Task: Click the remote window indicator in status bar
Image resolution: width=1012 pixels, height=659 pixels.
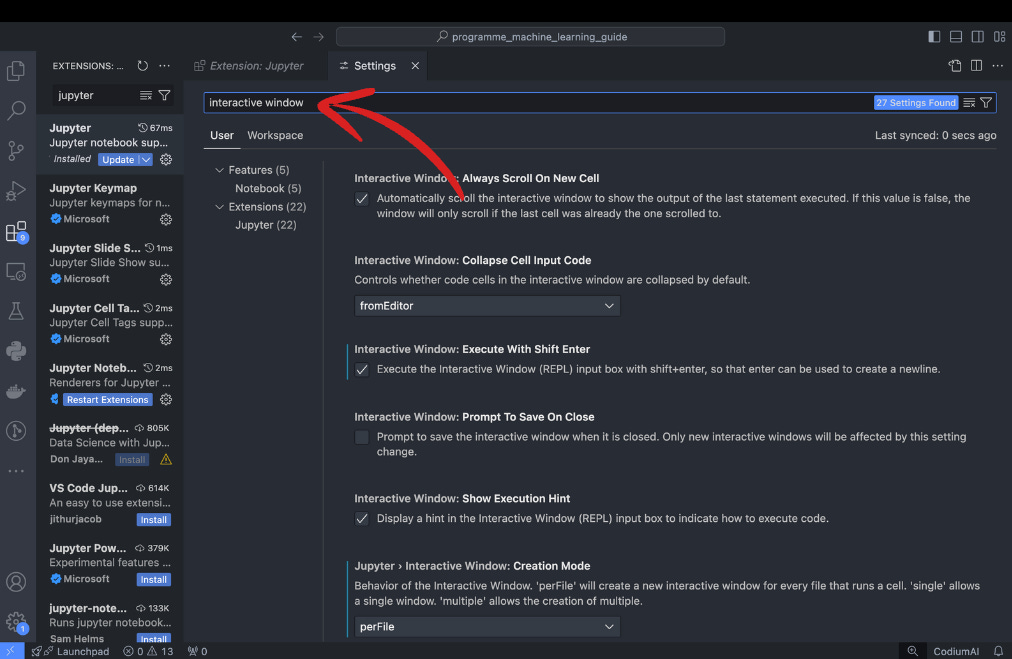Action: (x=12, y=651)
